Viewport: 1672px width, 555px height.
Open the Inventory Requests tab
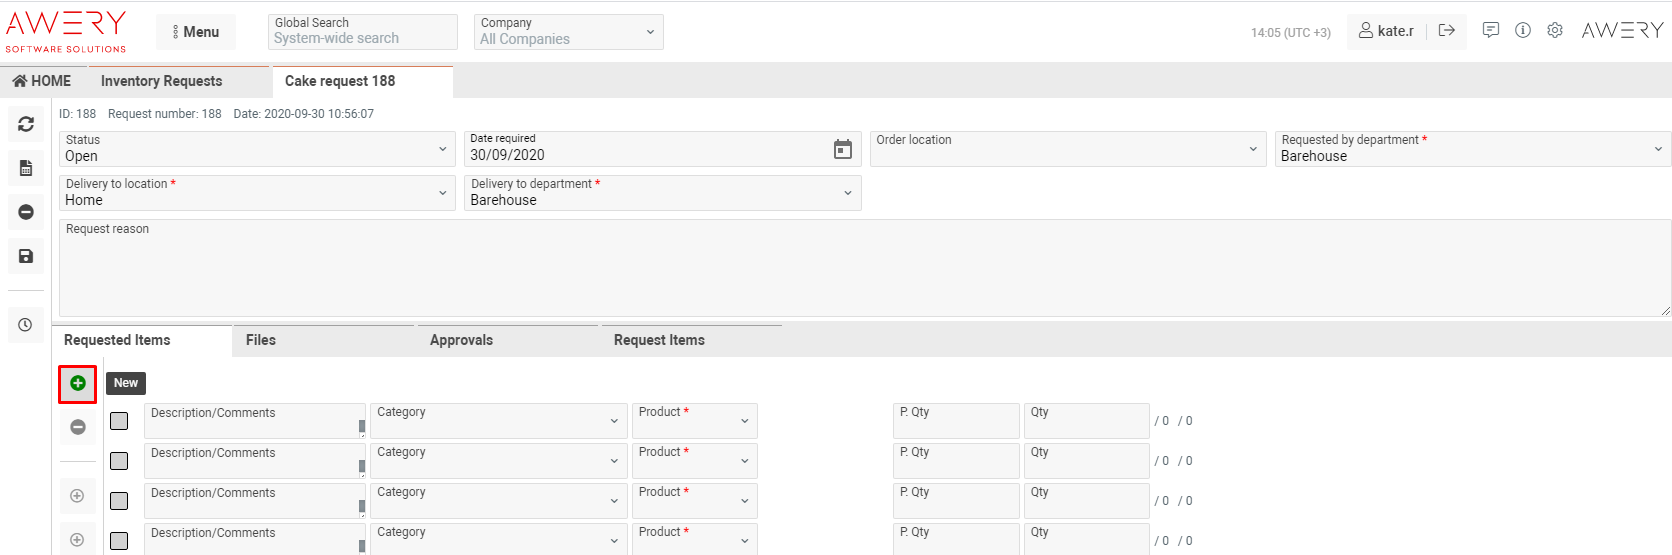coord(162,81)
